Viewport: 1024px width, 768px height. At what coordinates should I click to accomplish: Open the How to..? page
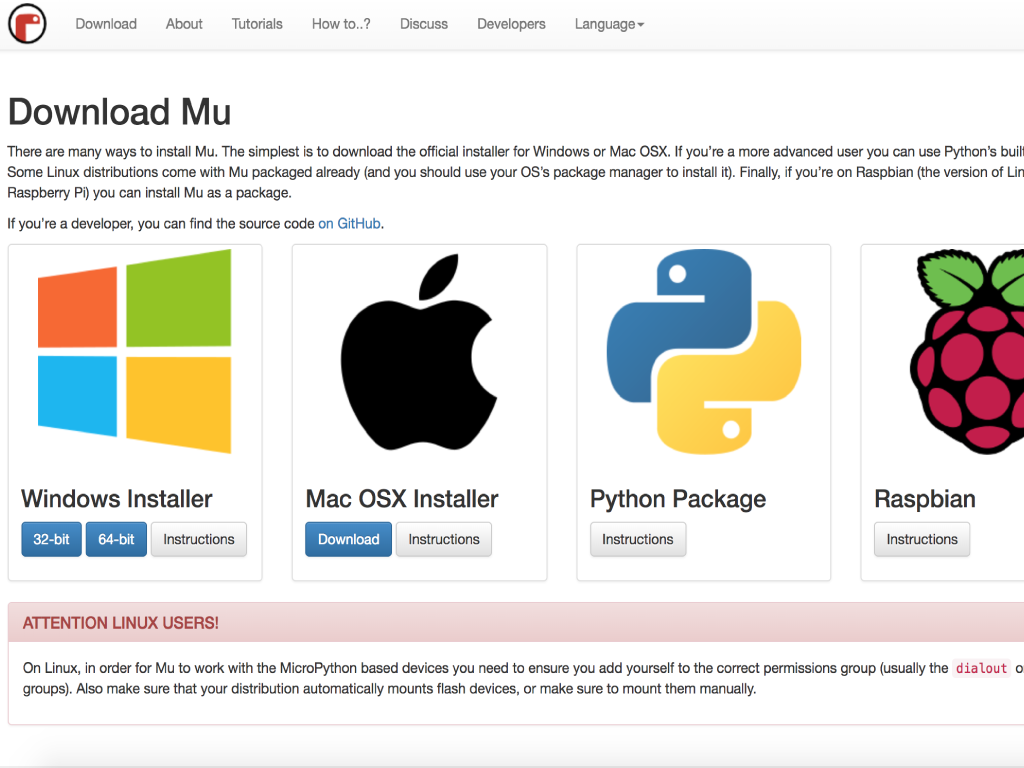click(x=341, y=24)
